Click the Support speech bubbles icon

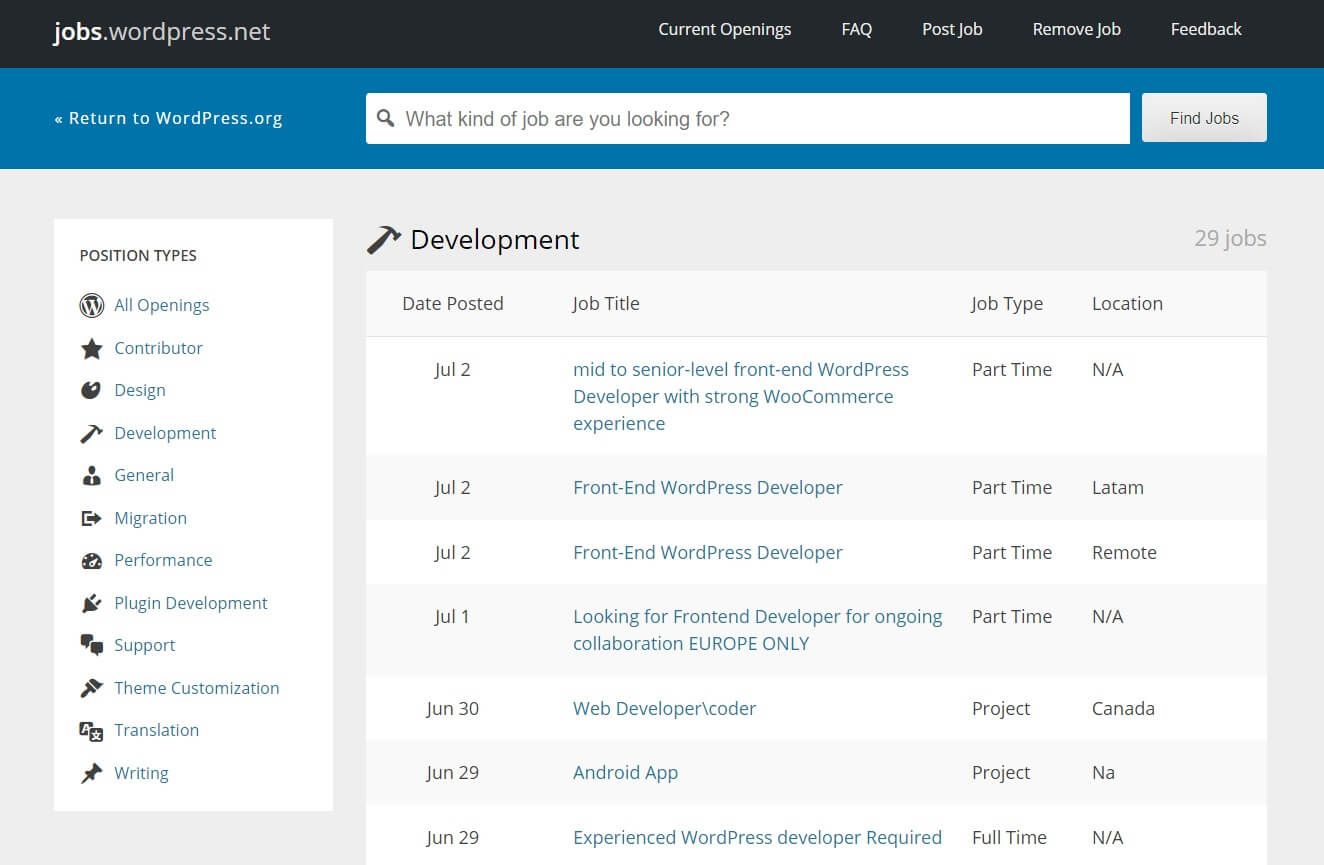pyautogui.click(x=91, y=645)
